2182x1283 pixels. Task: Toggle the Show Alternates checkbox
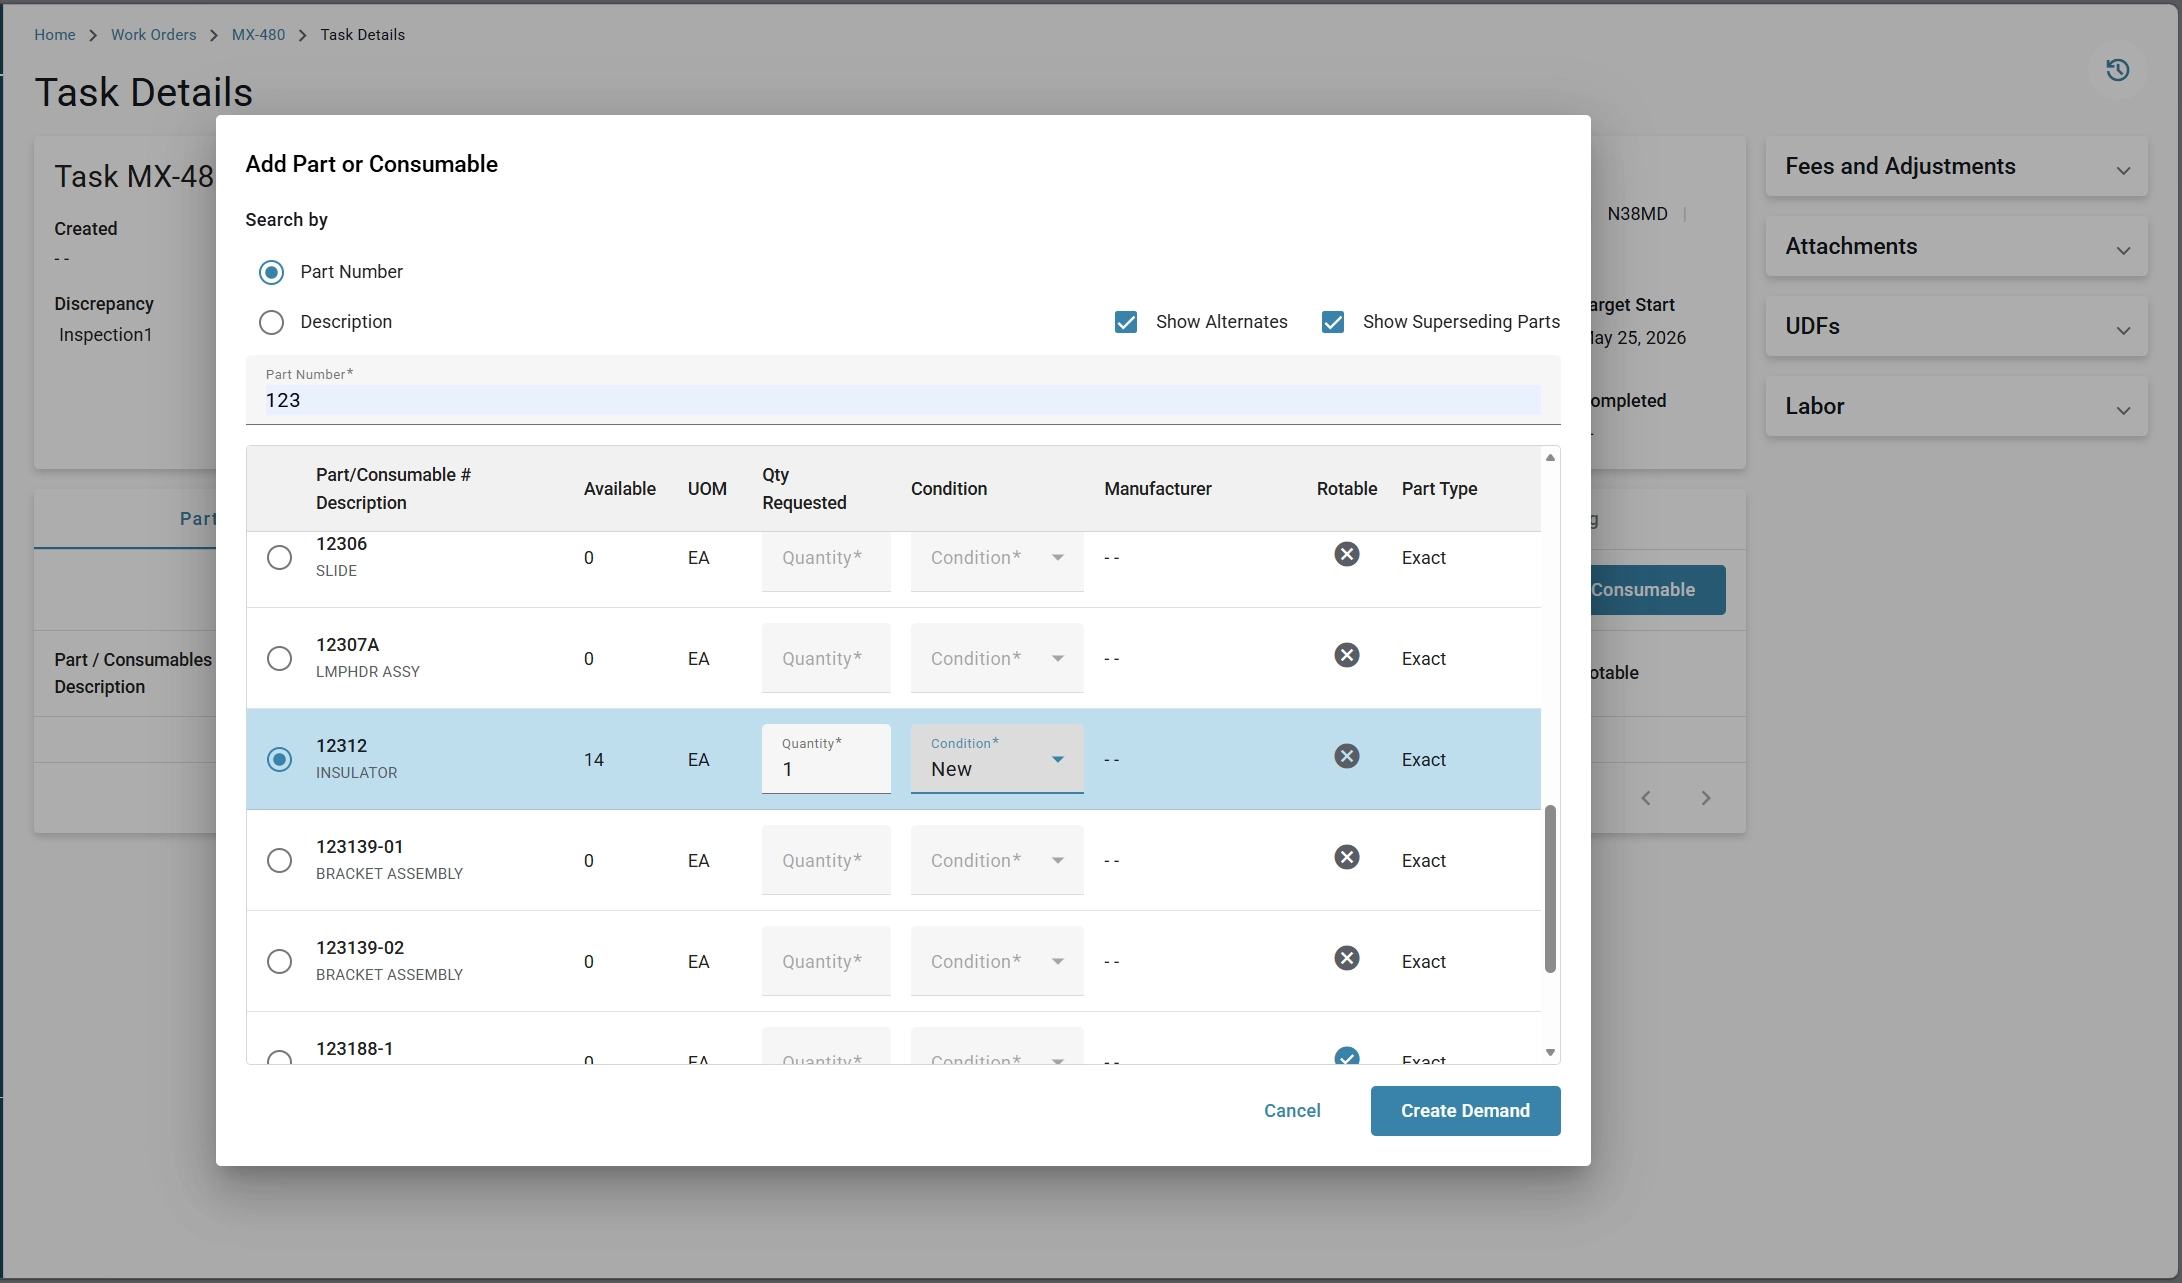coord(1126,322)
